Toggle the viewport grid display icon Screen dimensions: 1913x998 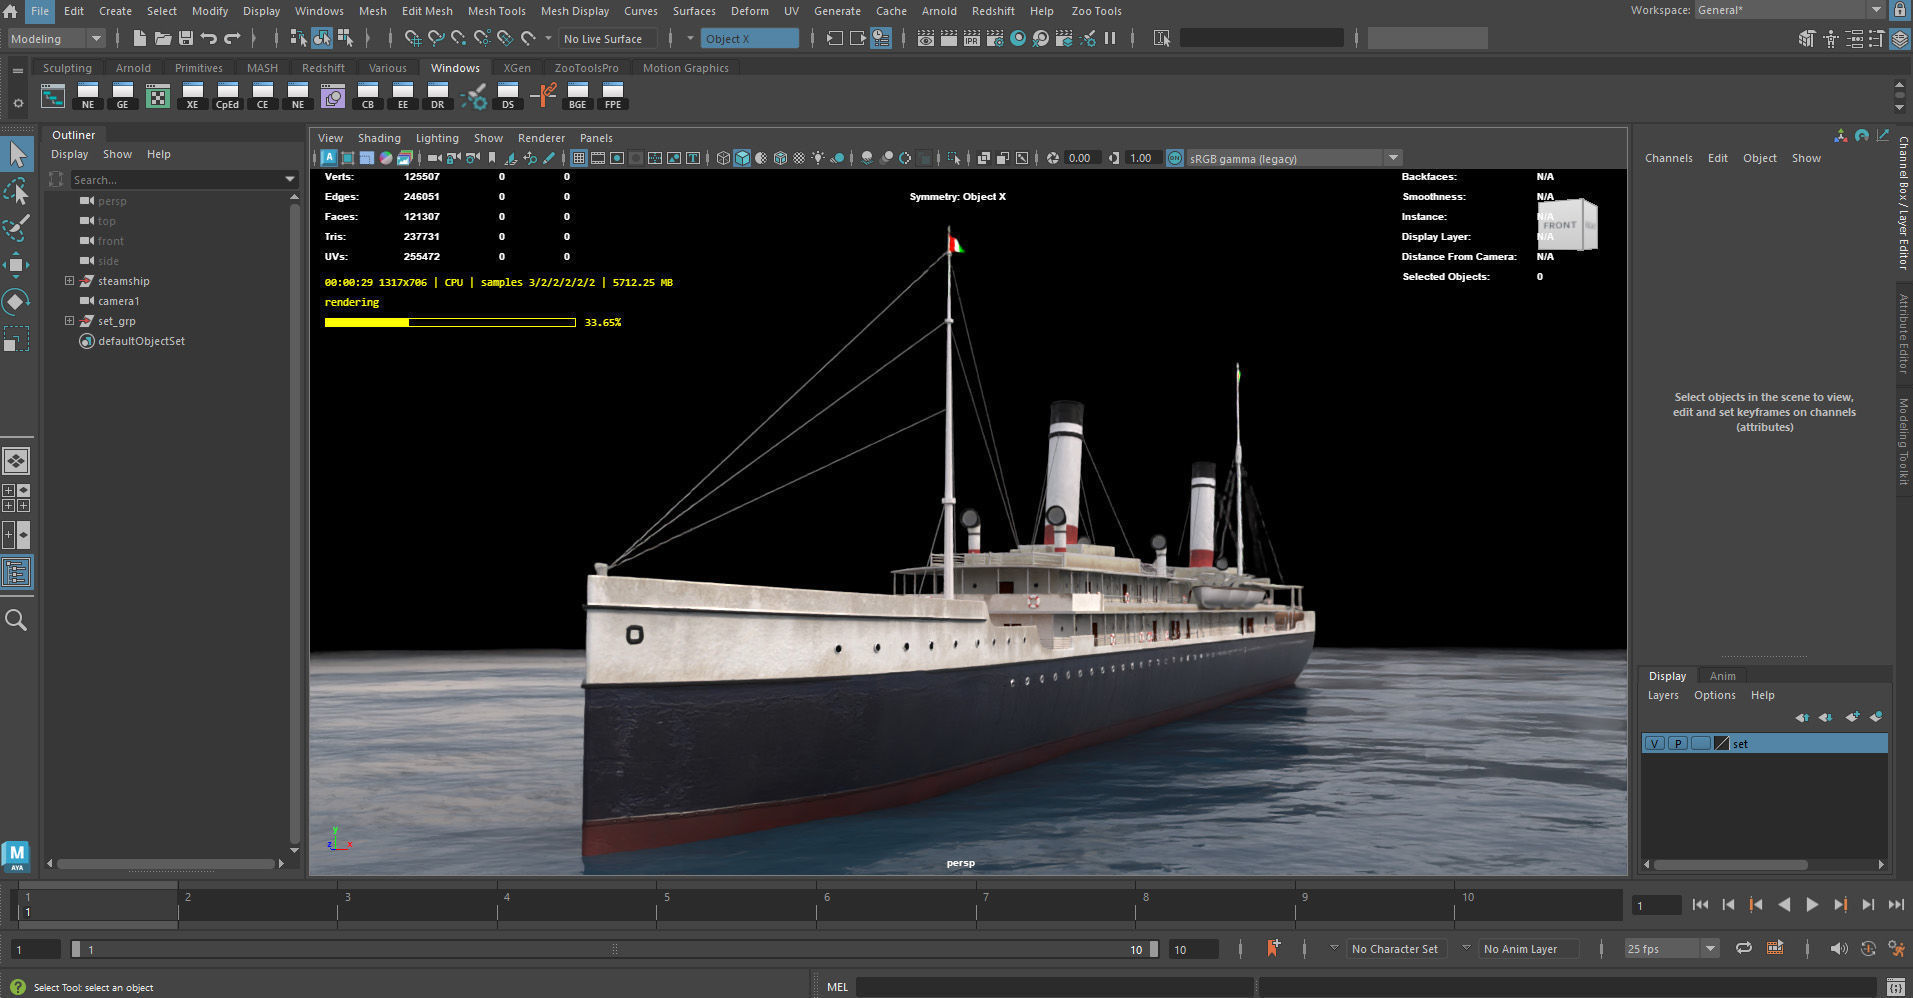578,158
